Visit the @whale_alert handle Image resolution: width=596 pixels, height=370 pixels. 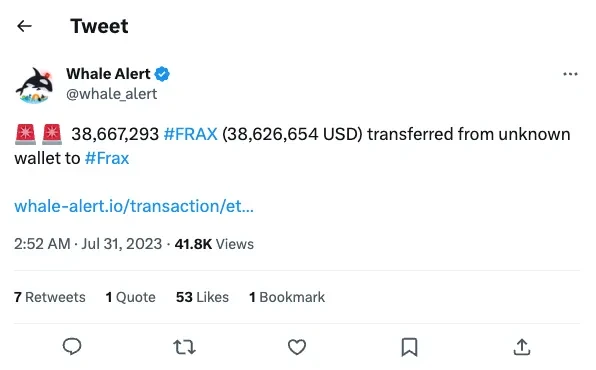pyautogui.click(x=111, y=94)
